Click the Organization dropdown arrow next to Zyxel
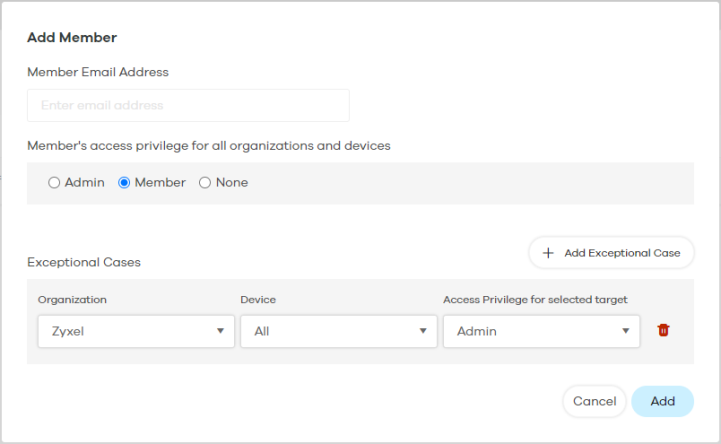The width and height of the screenshot is (721, 444). (220, 331)
